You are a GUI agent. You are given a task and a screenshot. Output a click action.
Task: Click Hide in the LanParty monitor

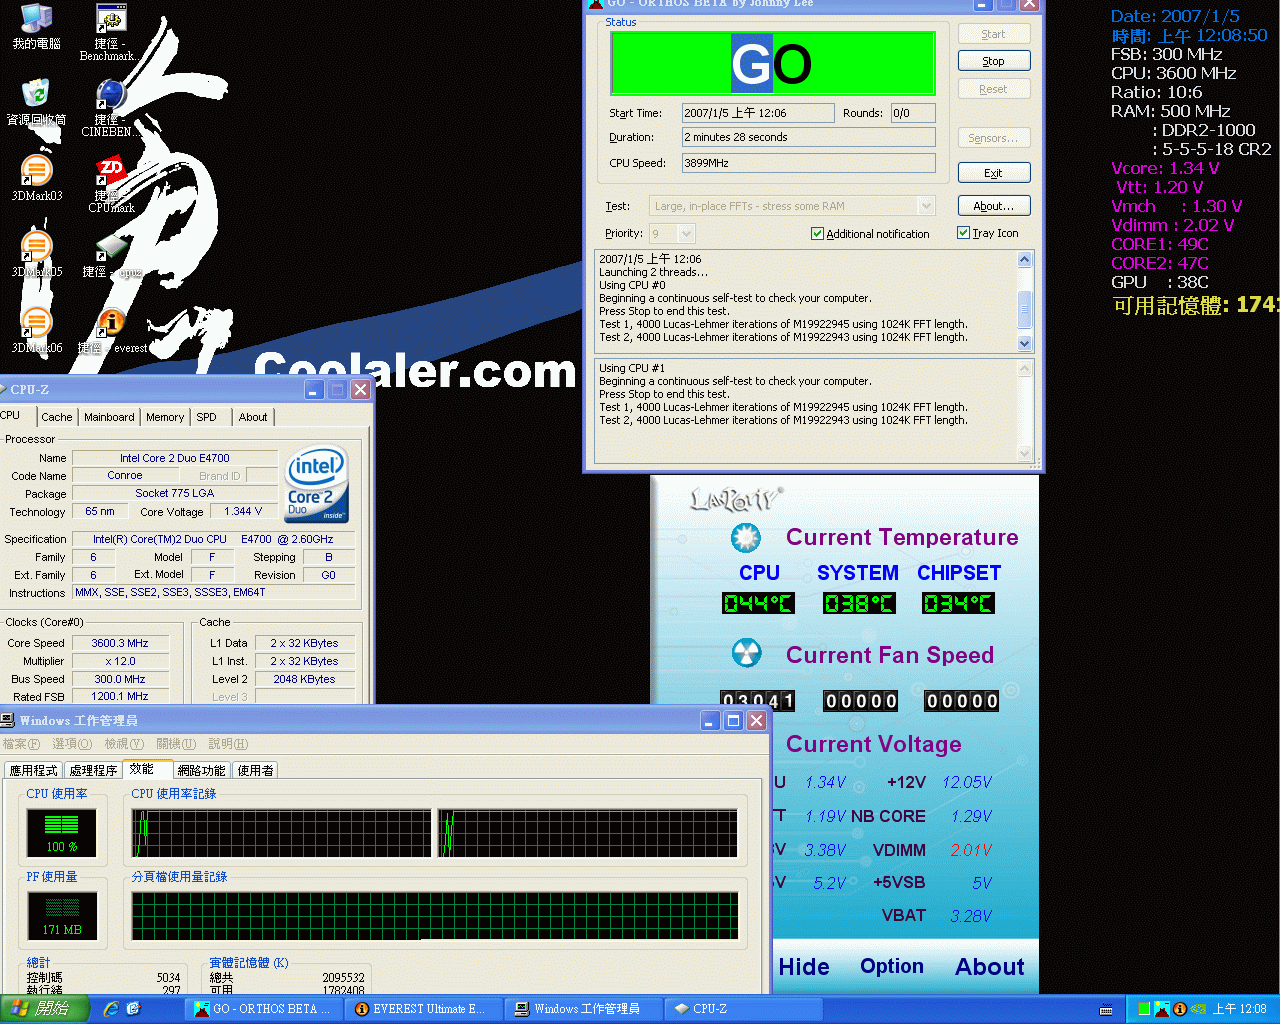click(804, 967)
